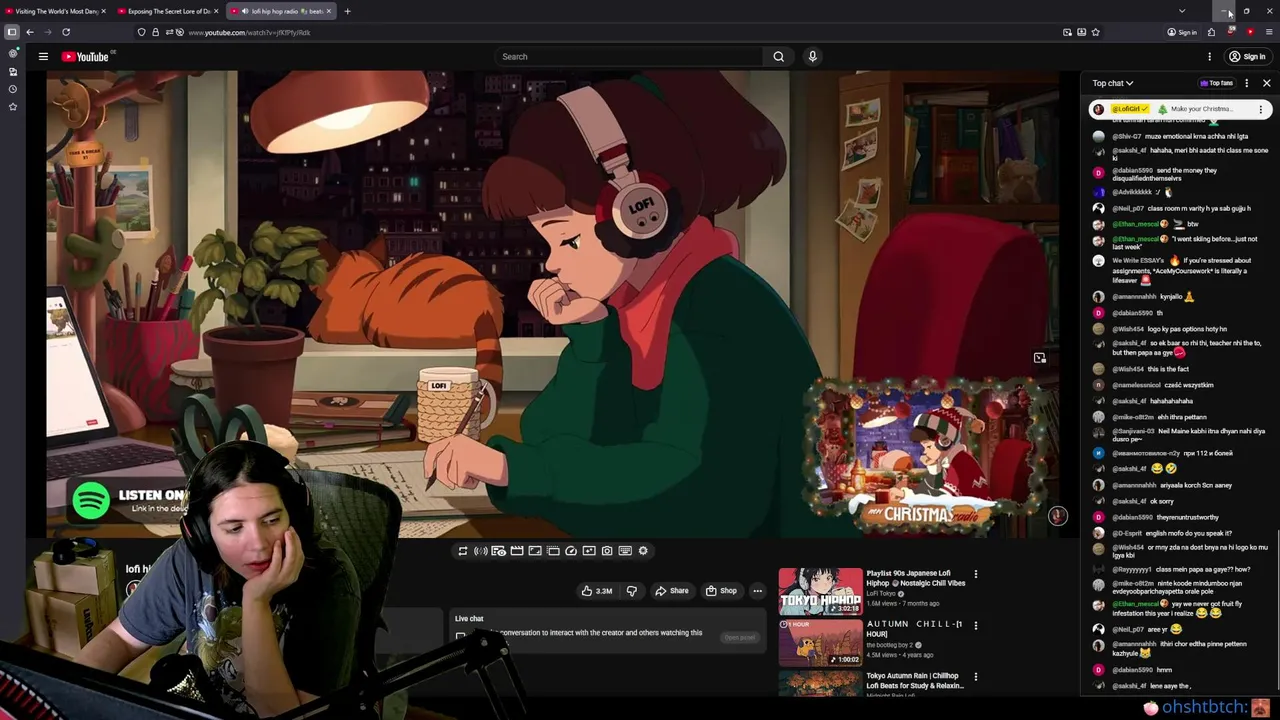Switch to Visiting The World's Most tab

(54, 11)
